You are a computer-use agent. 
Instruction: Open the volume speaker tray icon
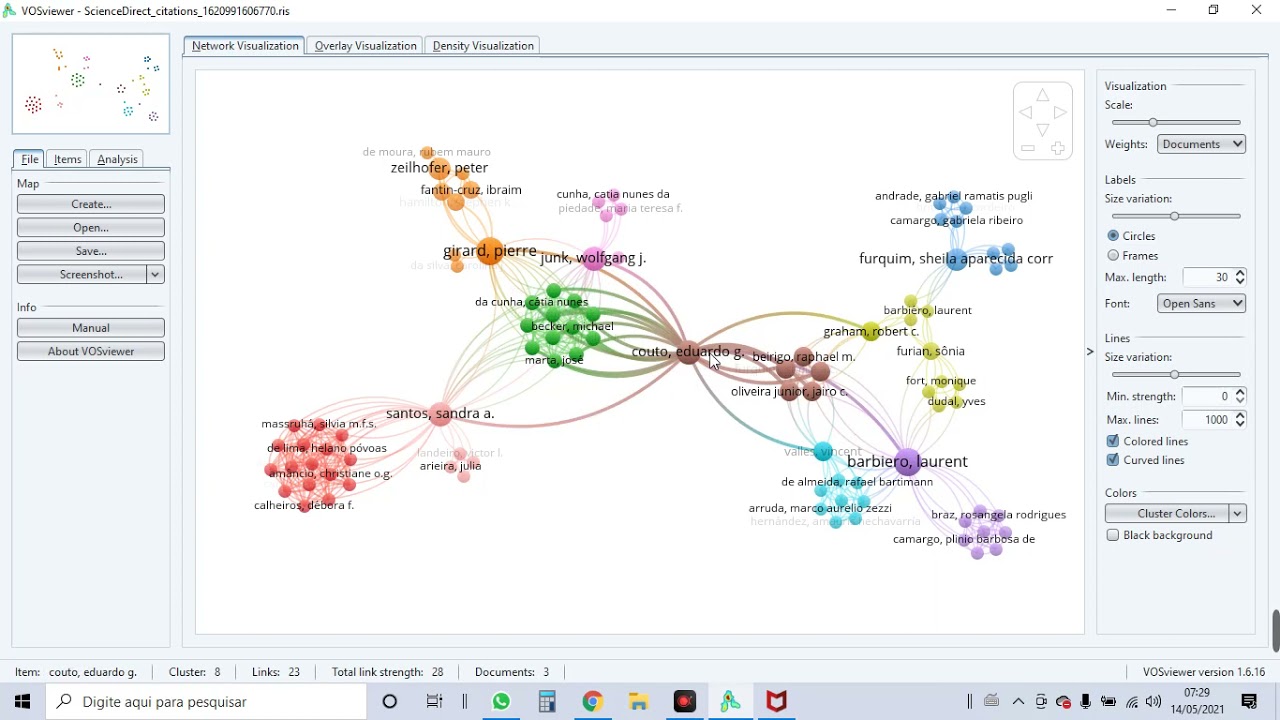point(1154,702)
